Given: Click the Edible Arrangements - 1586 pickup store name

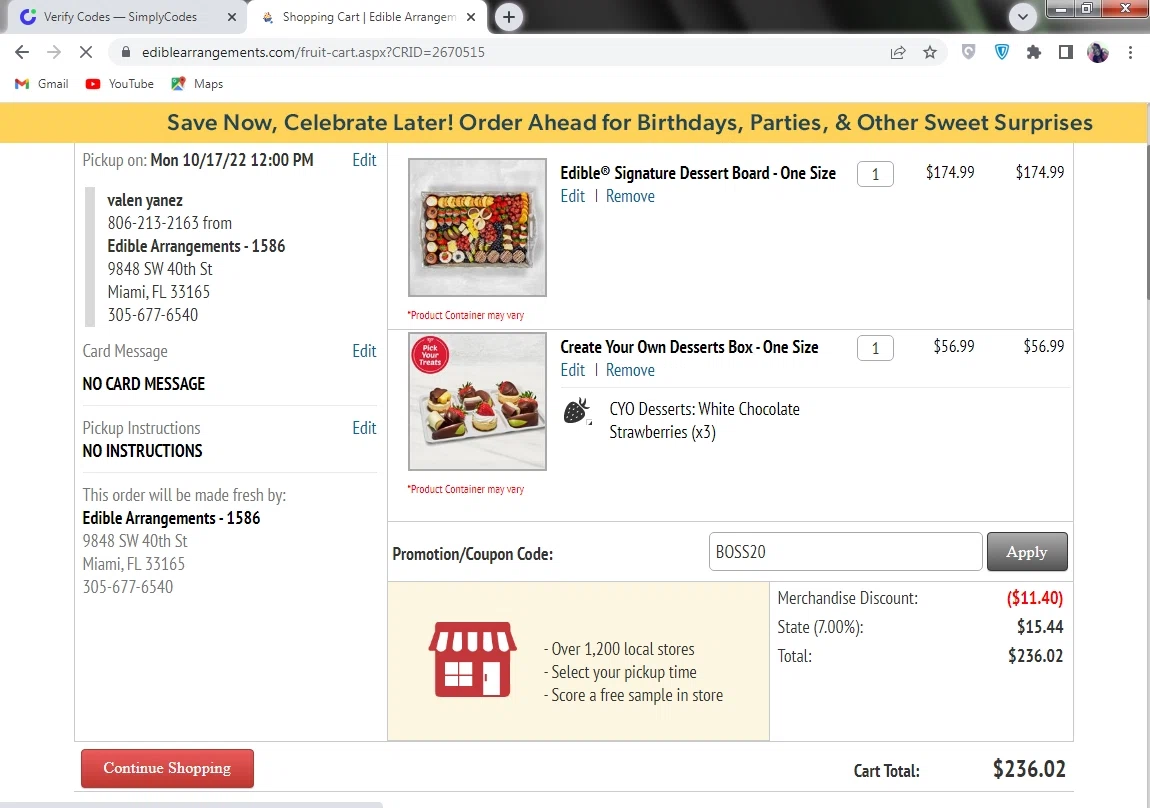Looking at the screenshot, I should tap(196, 246).
